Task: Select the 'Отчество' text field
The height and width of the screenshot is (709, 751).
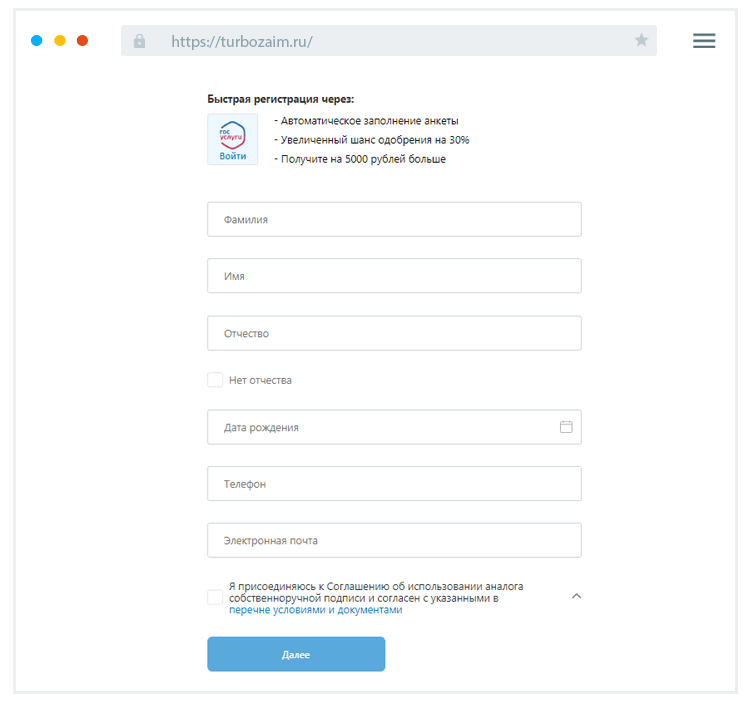Action: coord(394,333)
